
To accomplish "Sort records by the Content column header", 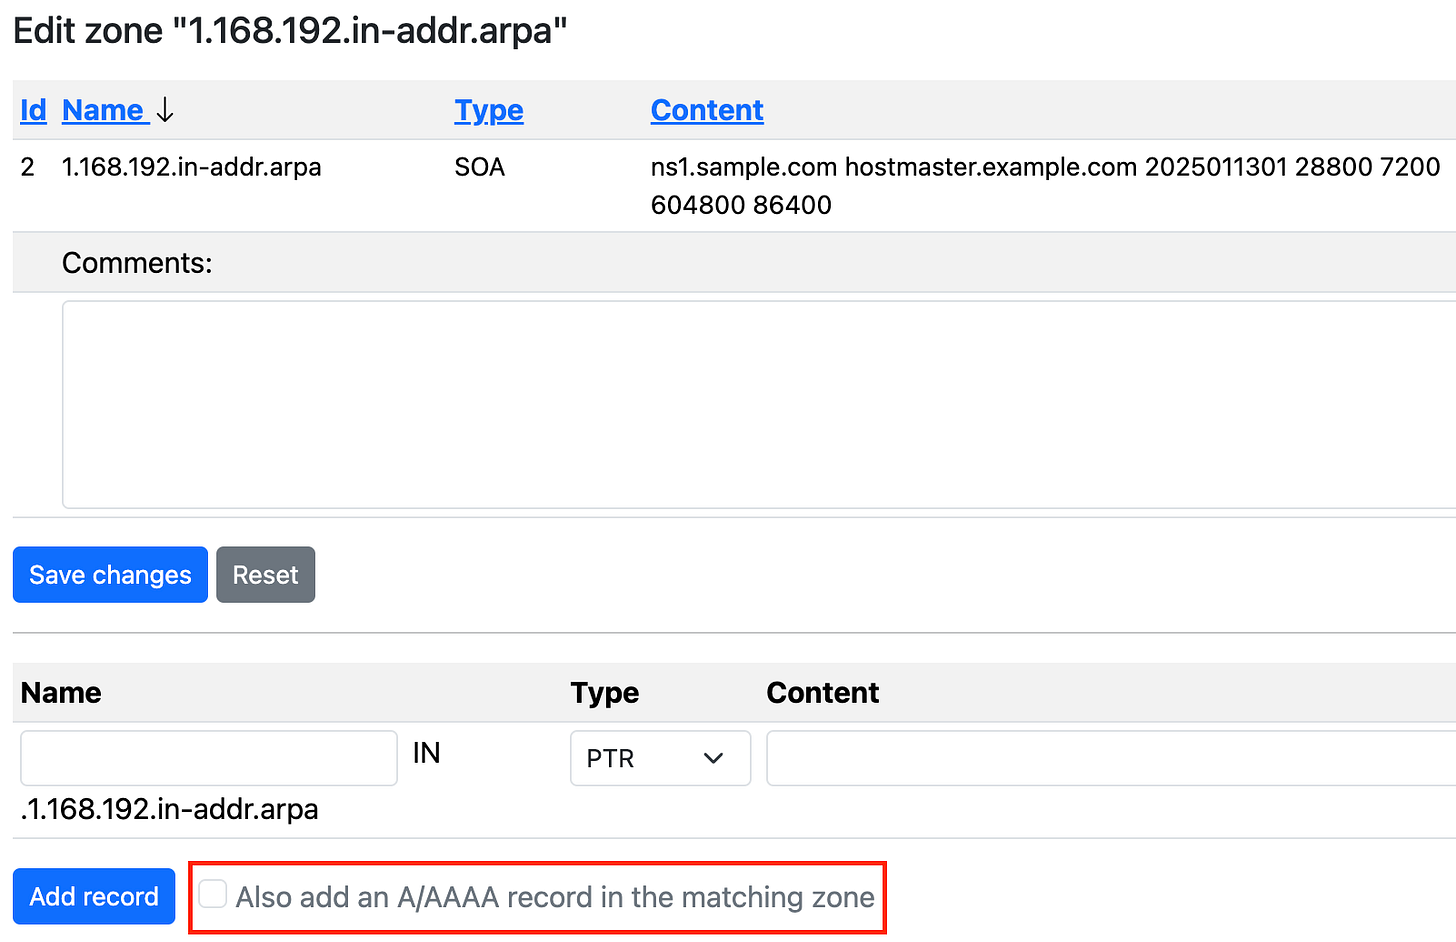I will (707, 110).
